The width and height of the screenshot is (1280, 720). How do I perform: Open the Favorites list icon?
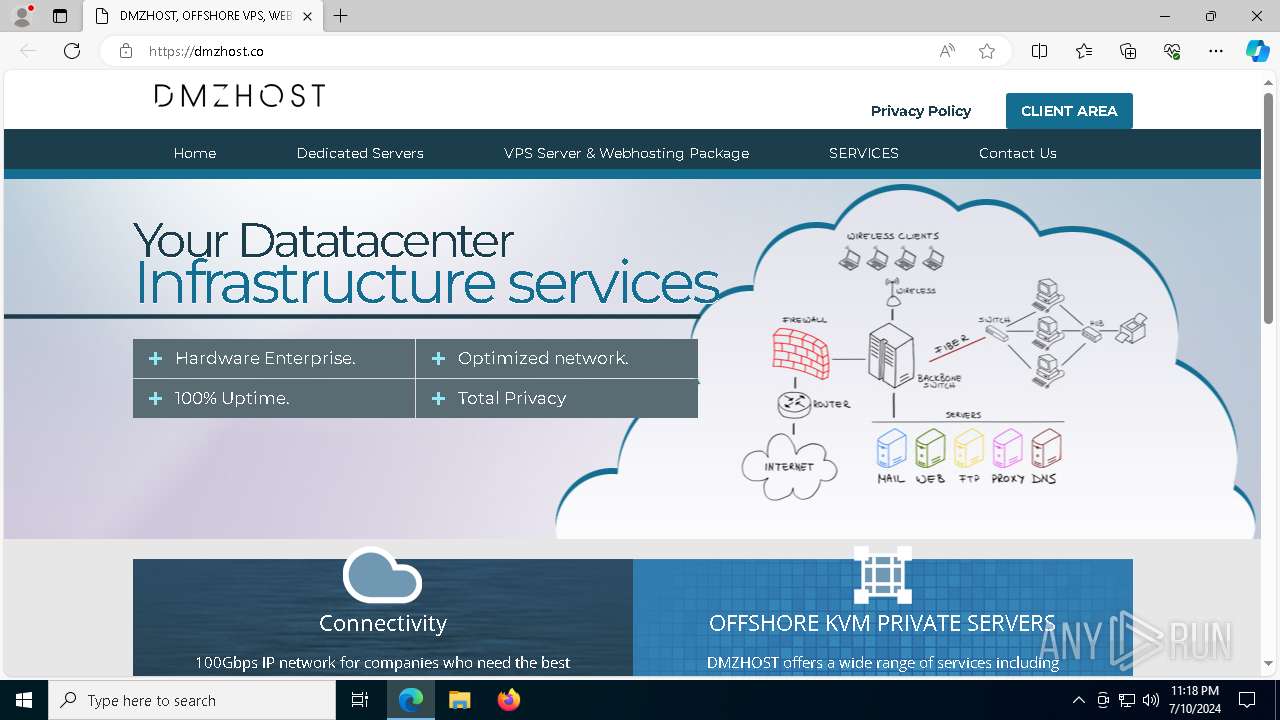click(x=1084, y=51)
